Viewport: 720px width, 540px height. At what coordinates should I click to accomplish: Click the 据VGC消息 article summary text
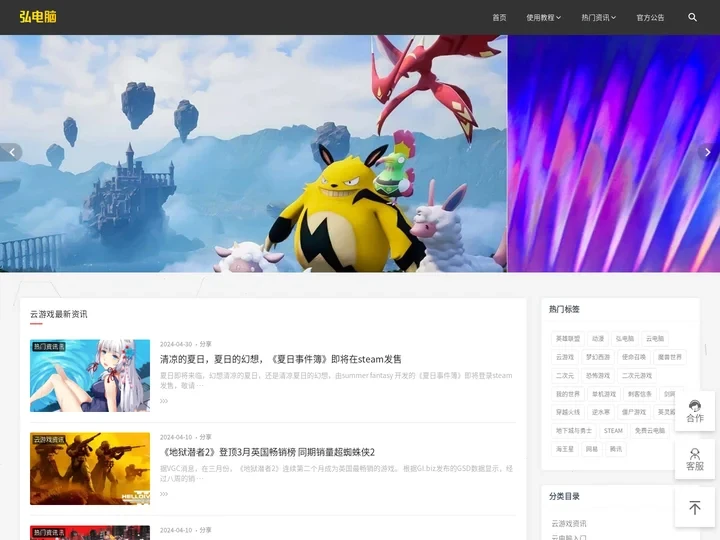coord(336,473)
